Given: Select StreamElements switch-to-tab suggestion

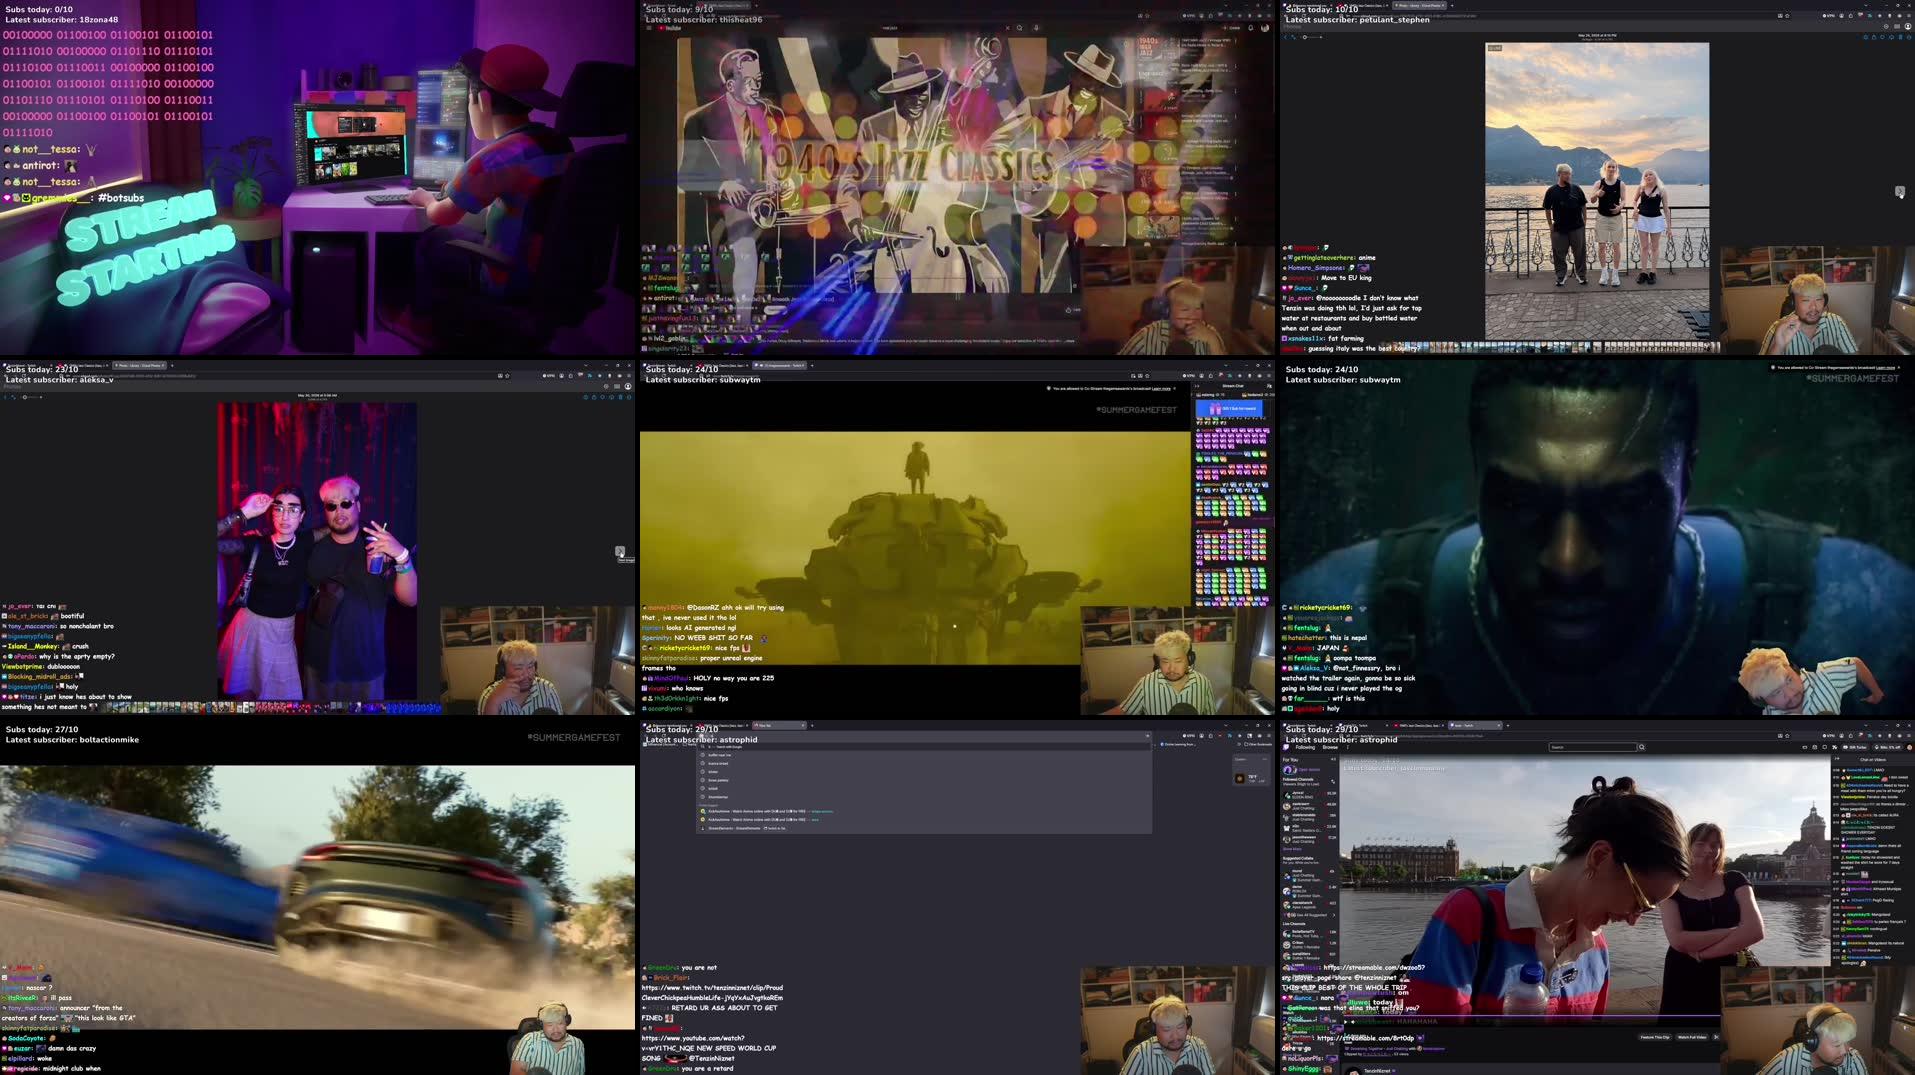Looking at the screenshot, I should (923, 828).
